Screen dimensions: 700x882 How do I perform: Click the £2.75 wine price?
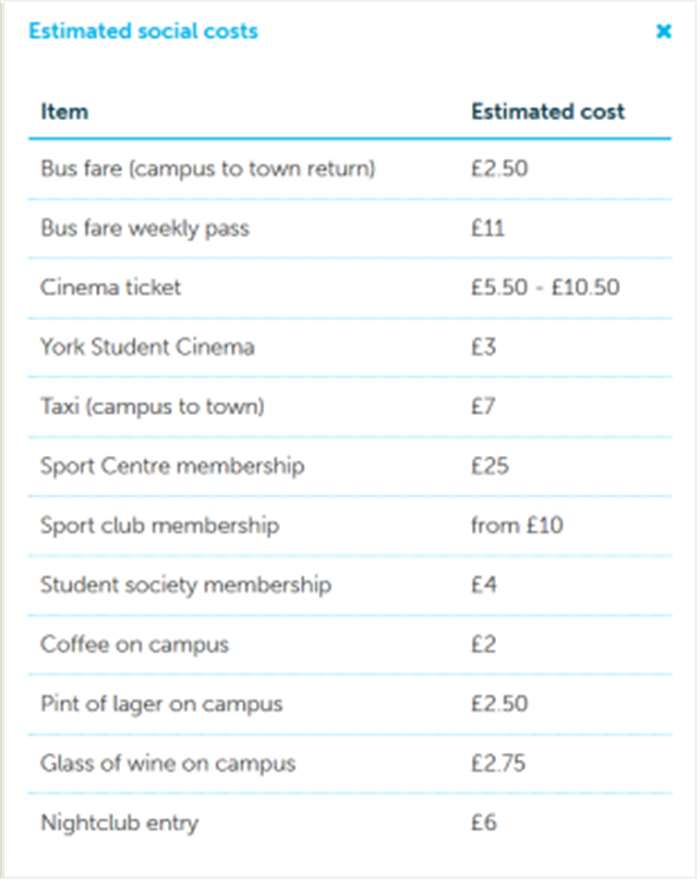point(499,764)
